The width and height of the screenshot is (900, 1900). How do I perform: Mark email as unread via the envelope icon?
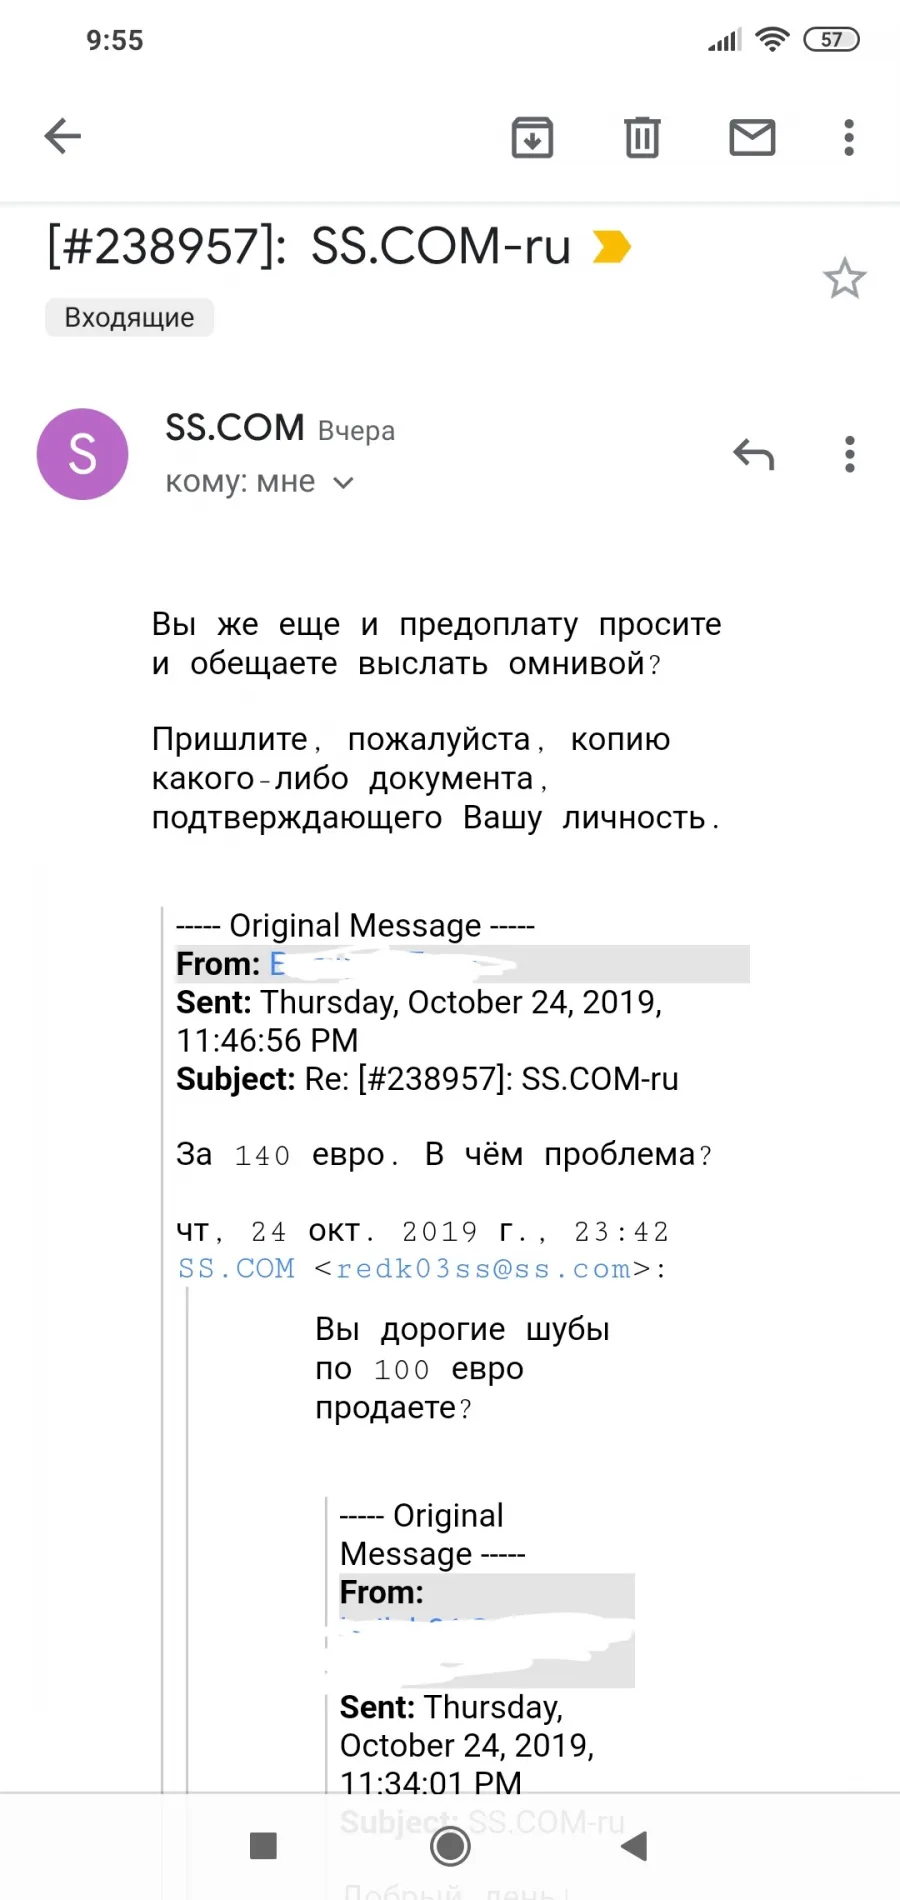[752, 137]
